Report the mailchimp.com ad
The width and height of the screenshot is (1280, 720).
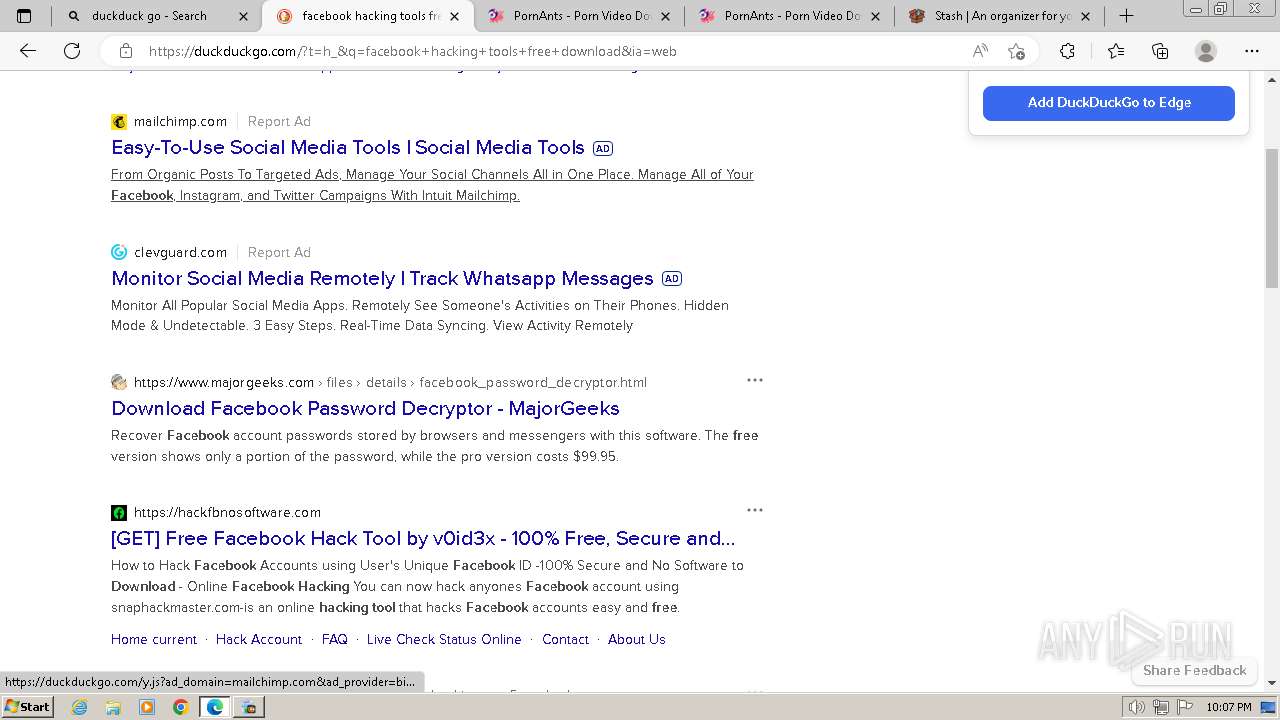click(279, 121)
